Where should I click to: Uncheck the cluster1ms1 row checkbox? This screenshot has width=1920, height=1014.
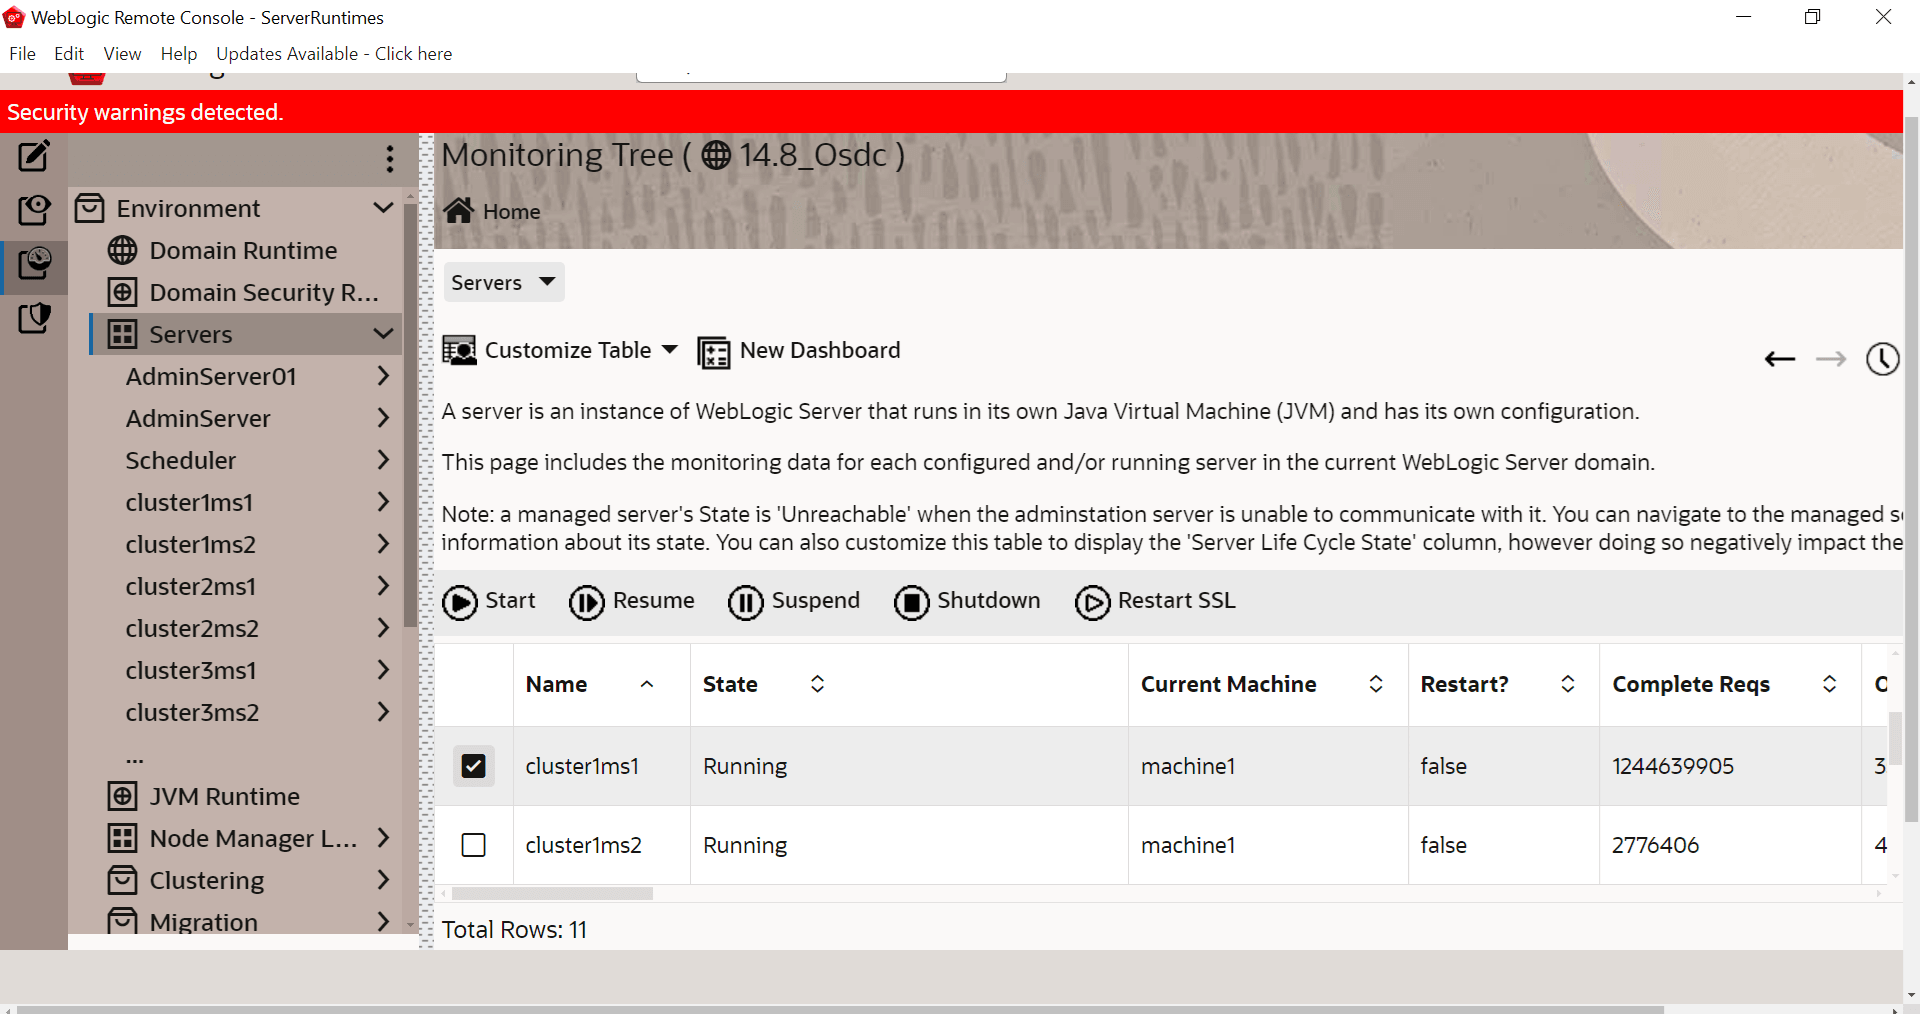(x=474, y=766)
